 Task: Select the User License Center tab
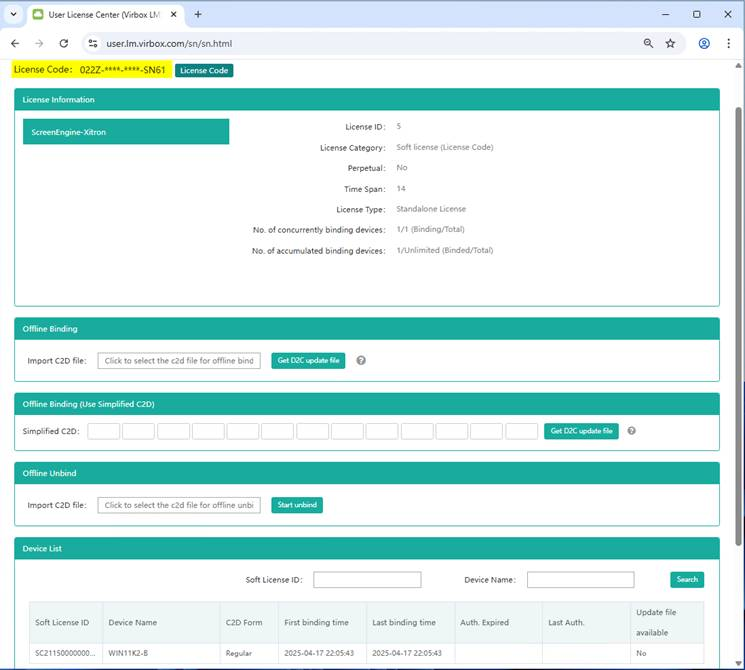105,15
